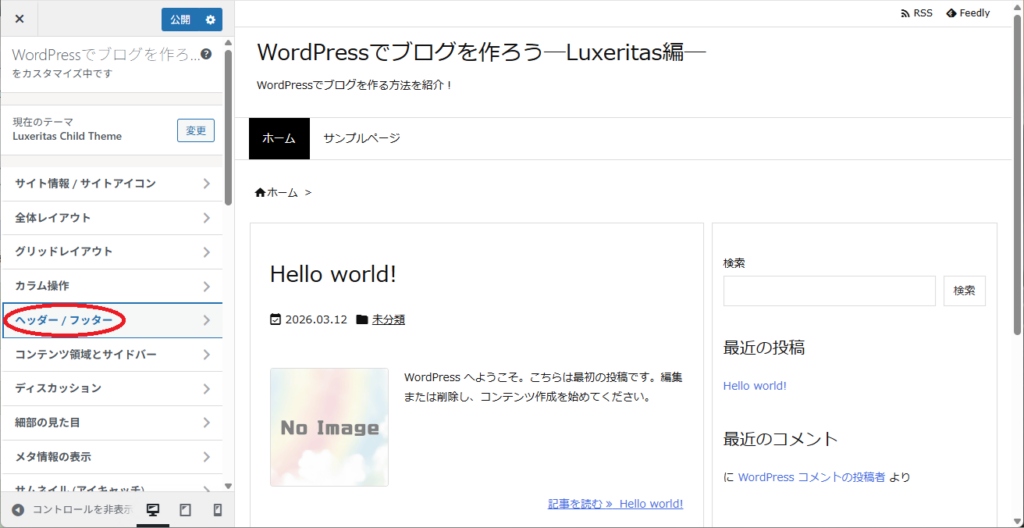Click the No Image thumbnail
This screenshot has height=528, width=1024.
(x=329, y=427)
